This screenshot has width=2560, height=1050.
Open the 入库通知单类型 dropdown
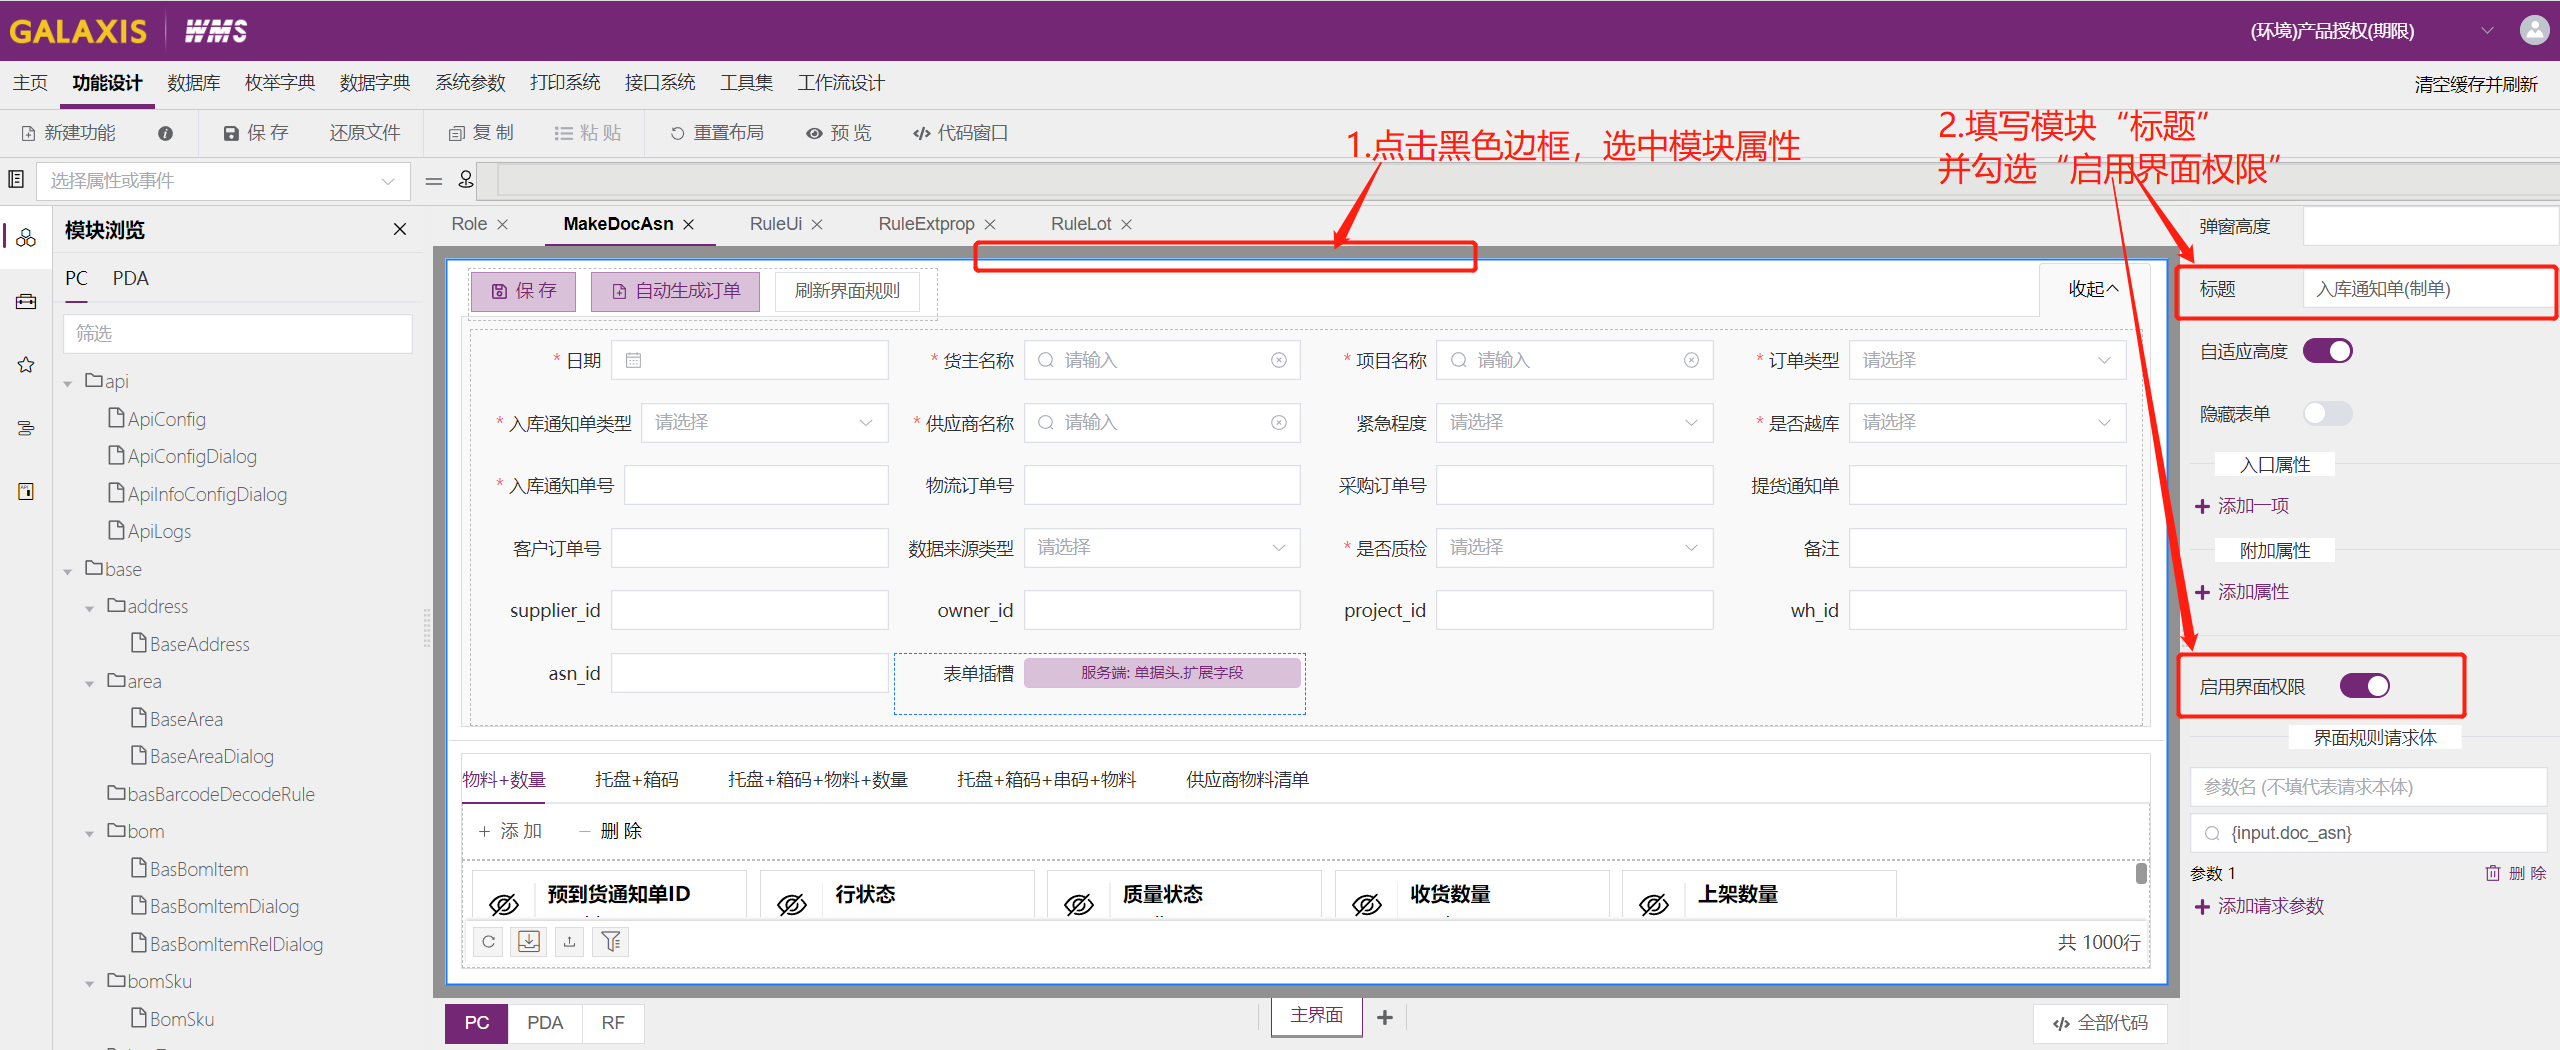pyautogui.click(x=764, y=422)
